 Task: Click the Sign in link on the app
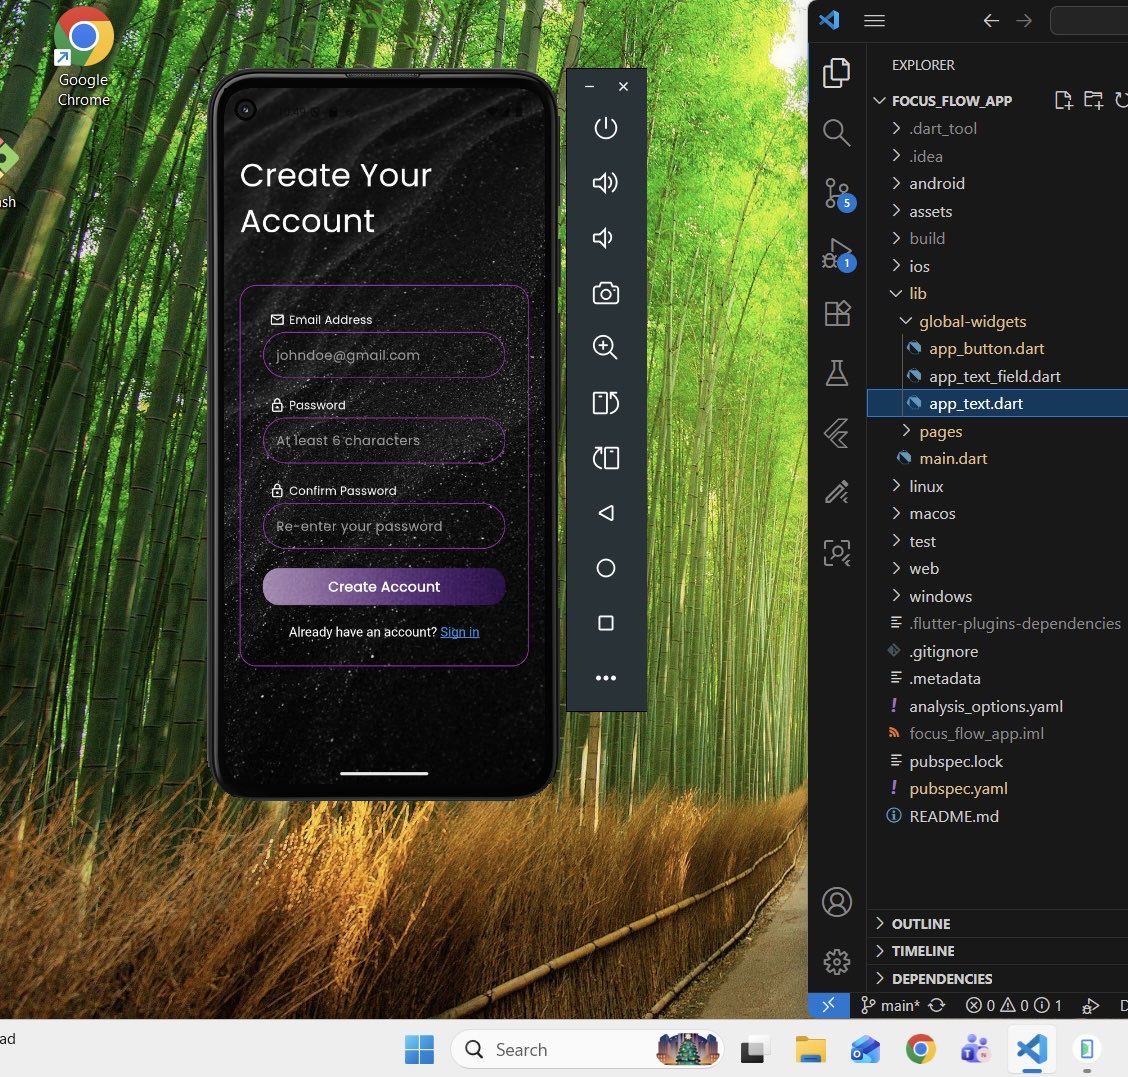pos(459,632)
